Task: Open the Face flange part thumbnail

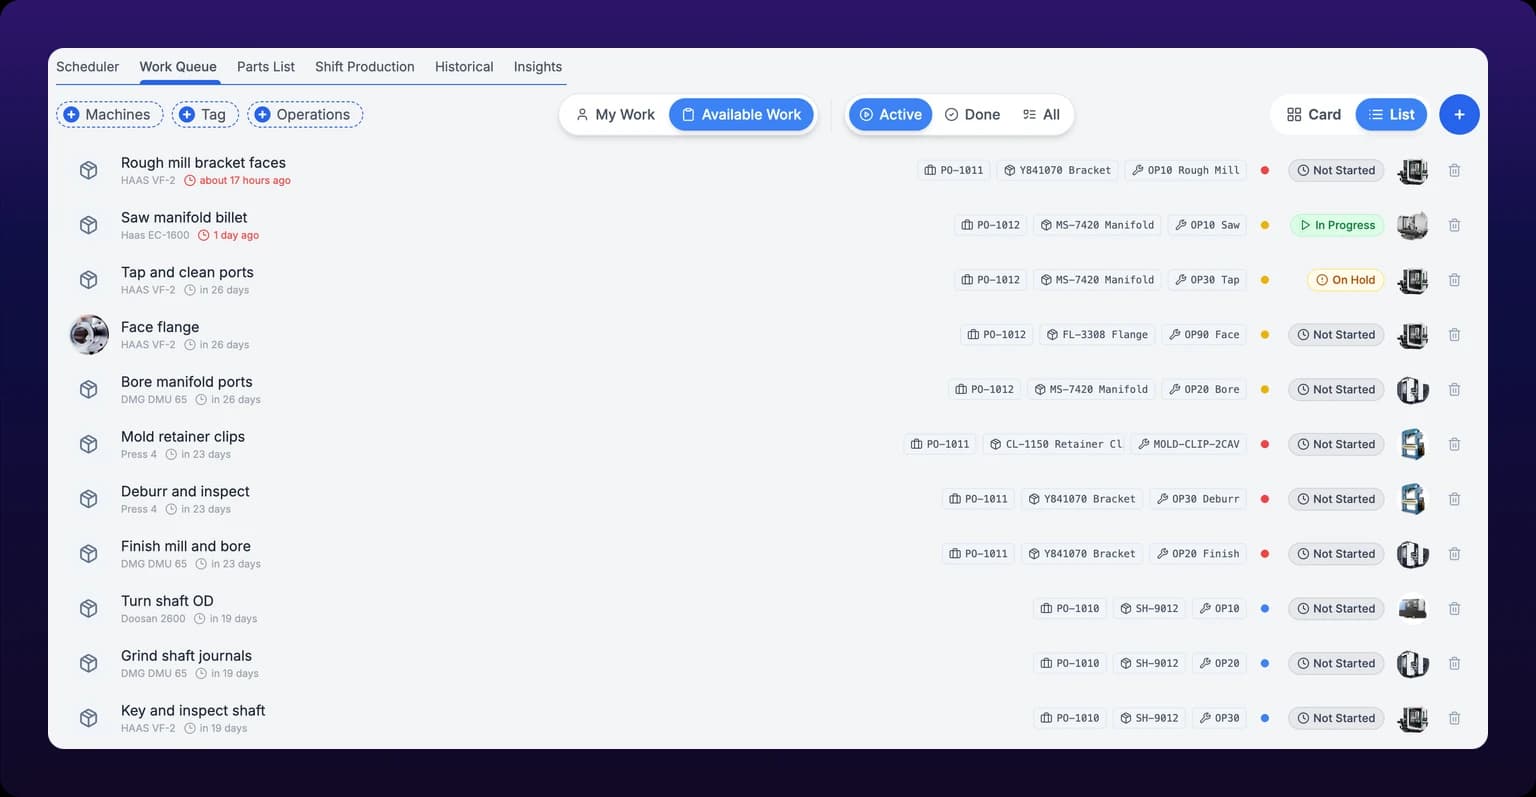Action: [x=89, y=335]
